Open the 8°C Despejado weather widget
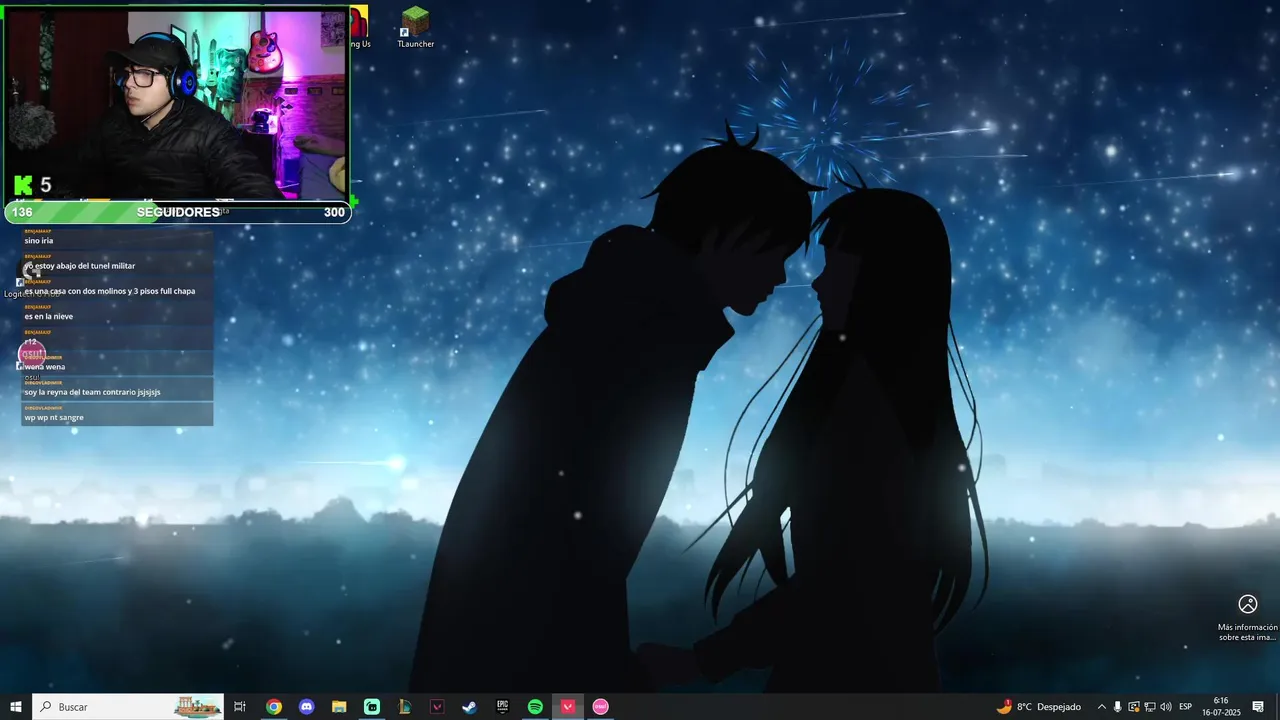This screenshot has height=720, width=1280. [x=1039, y=707]
